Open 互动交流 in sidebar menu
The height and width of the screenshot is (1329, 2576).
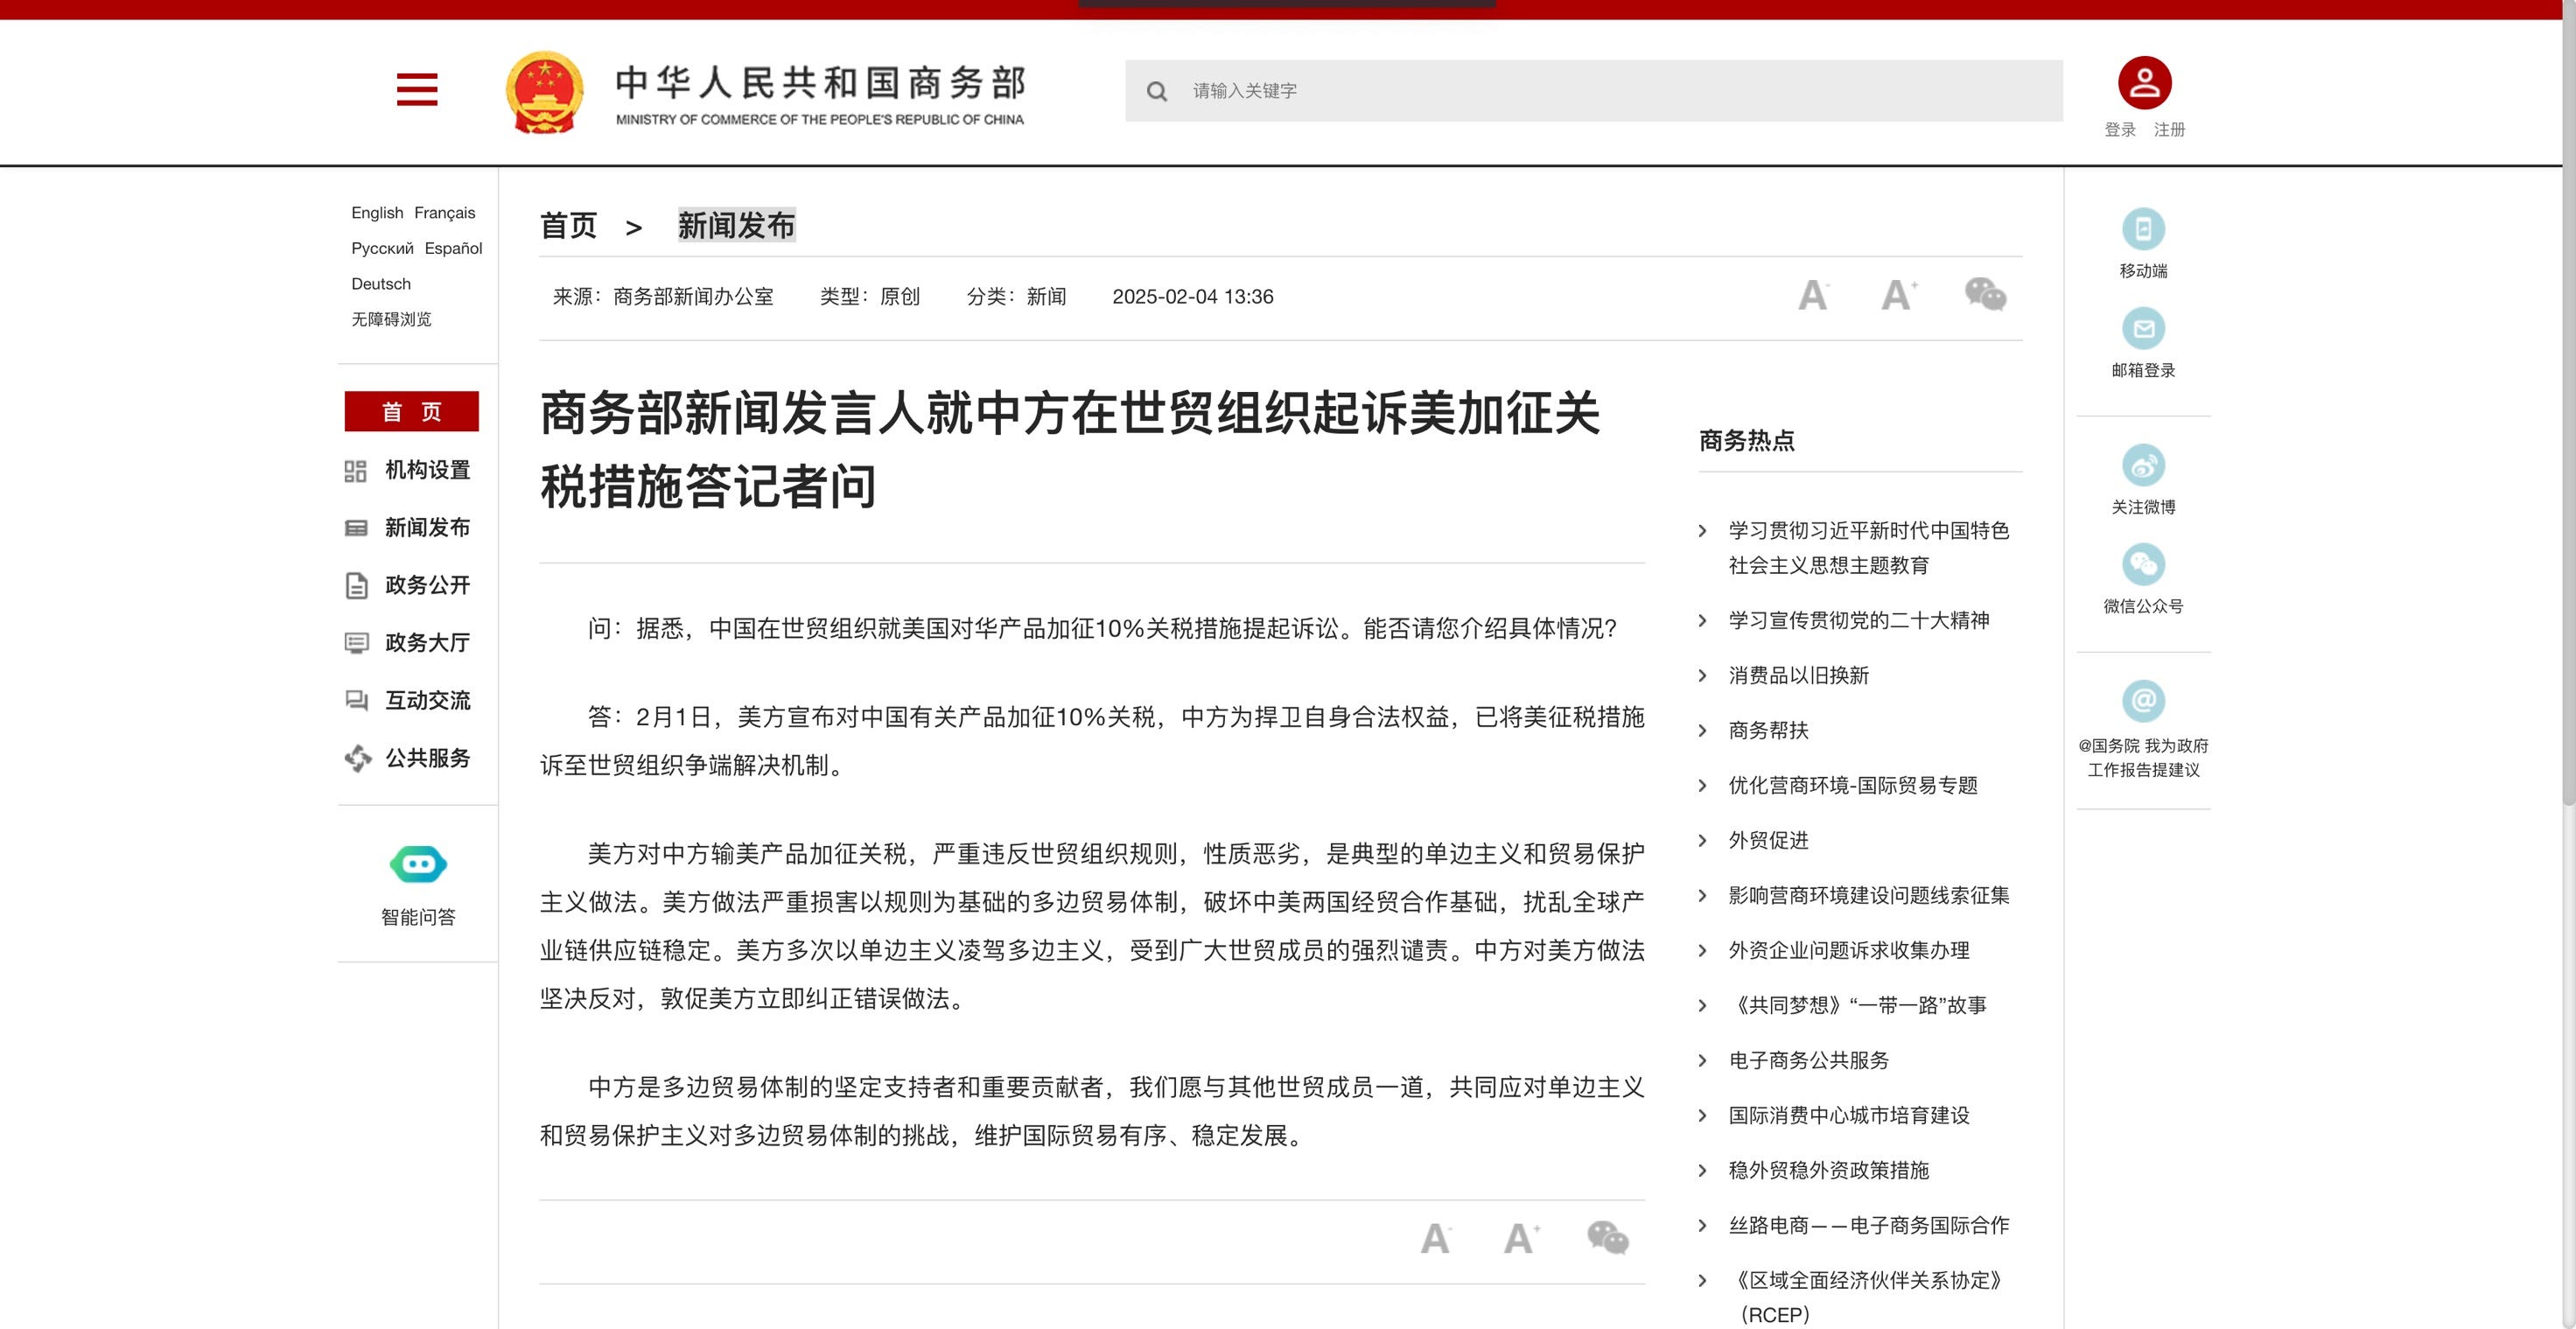(428, 700)
